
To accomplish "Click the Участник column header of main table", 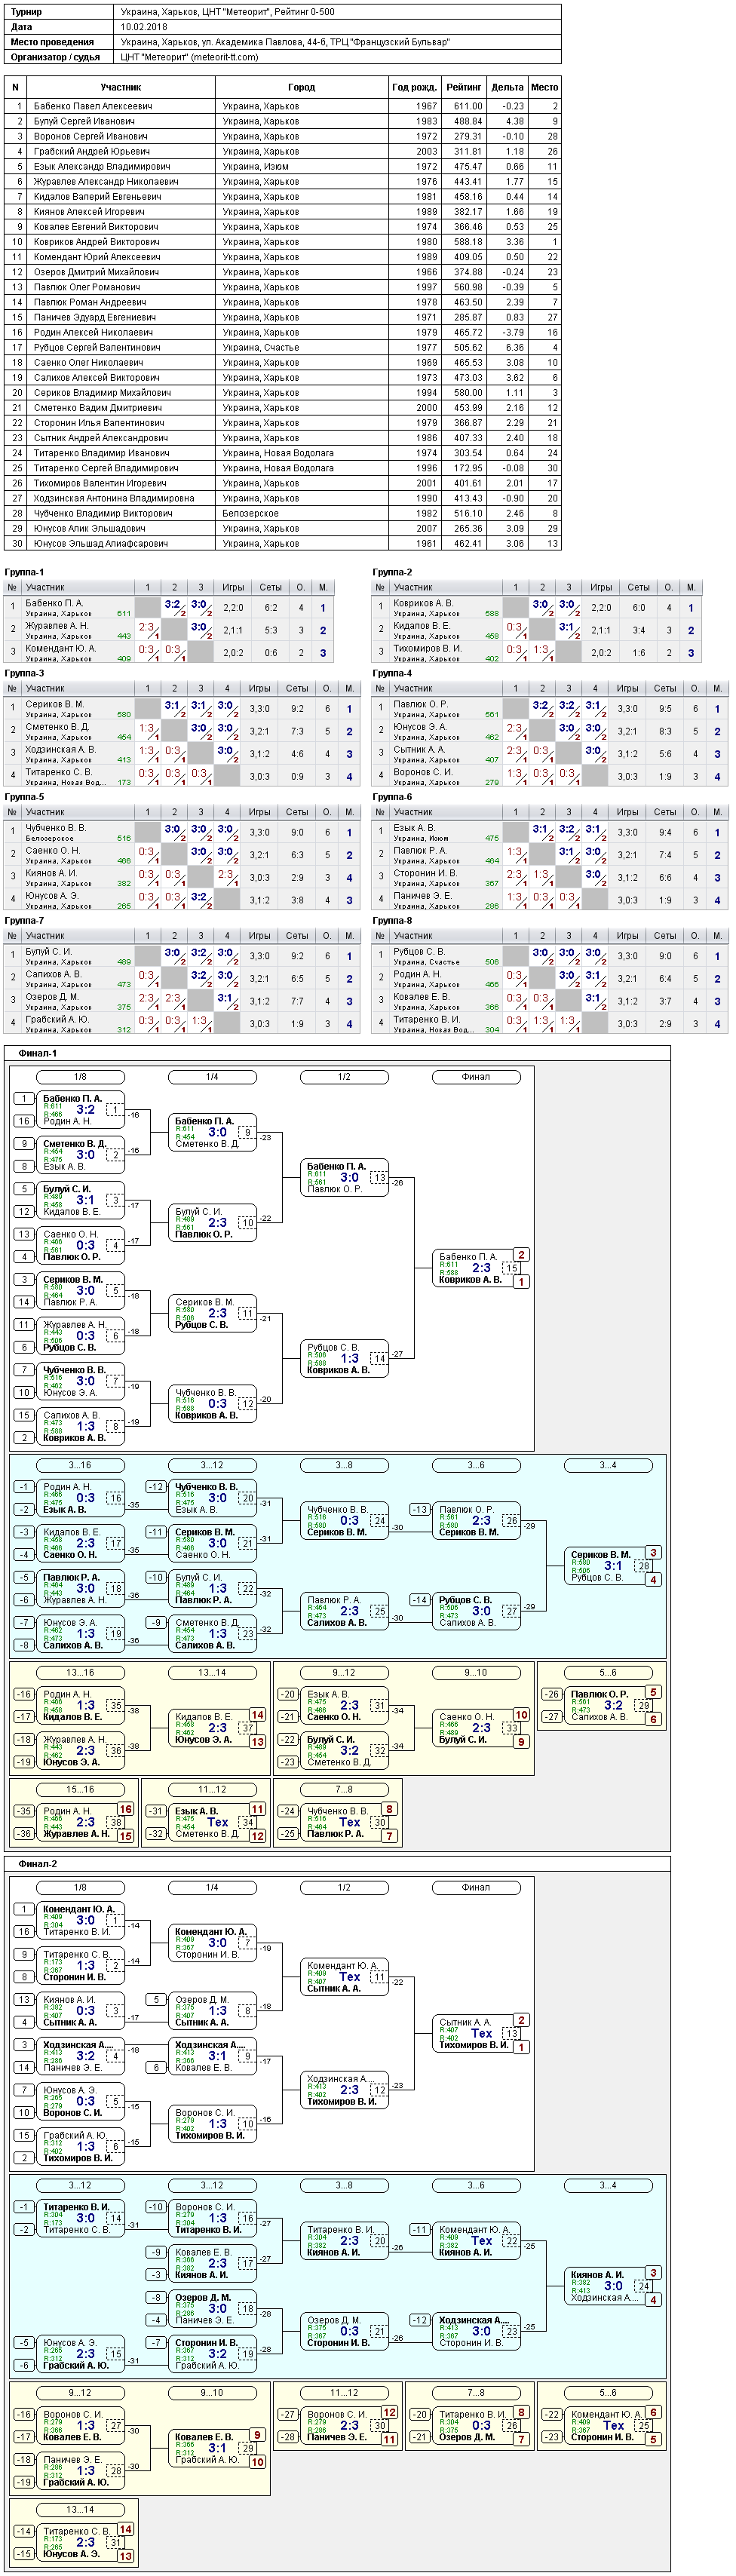I will point(121,87).
